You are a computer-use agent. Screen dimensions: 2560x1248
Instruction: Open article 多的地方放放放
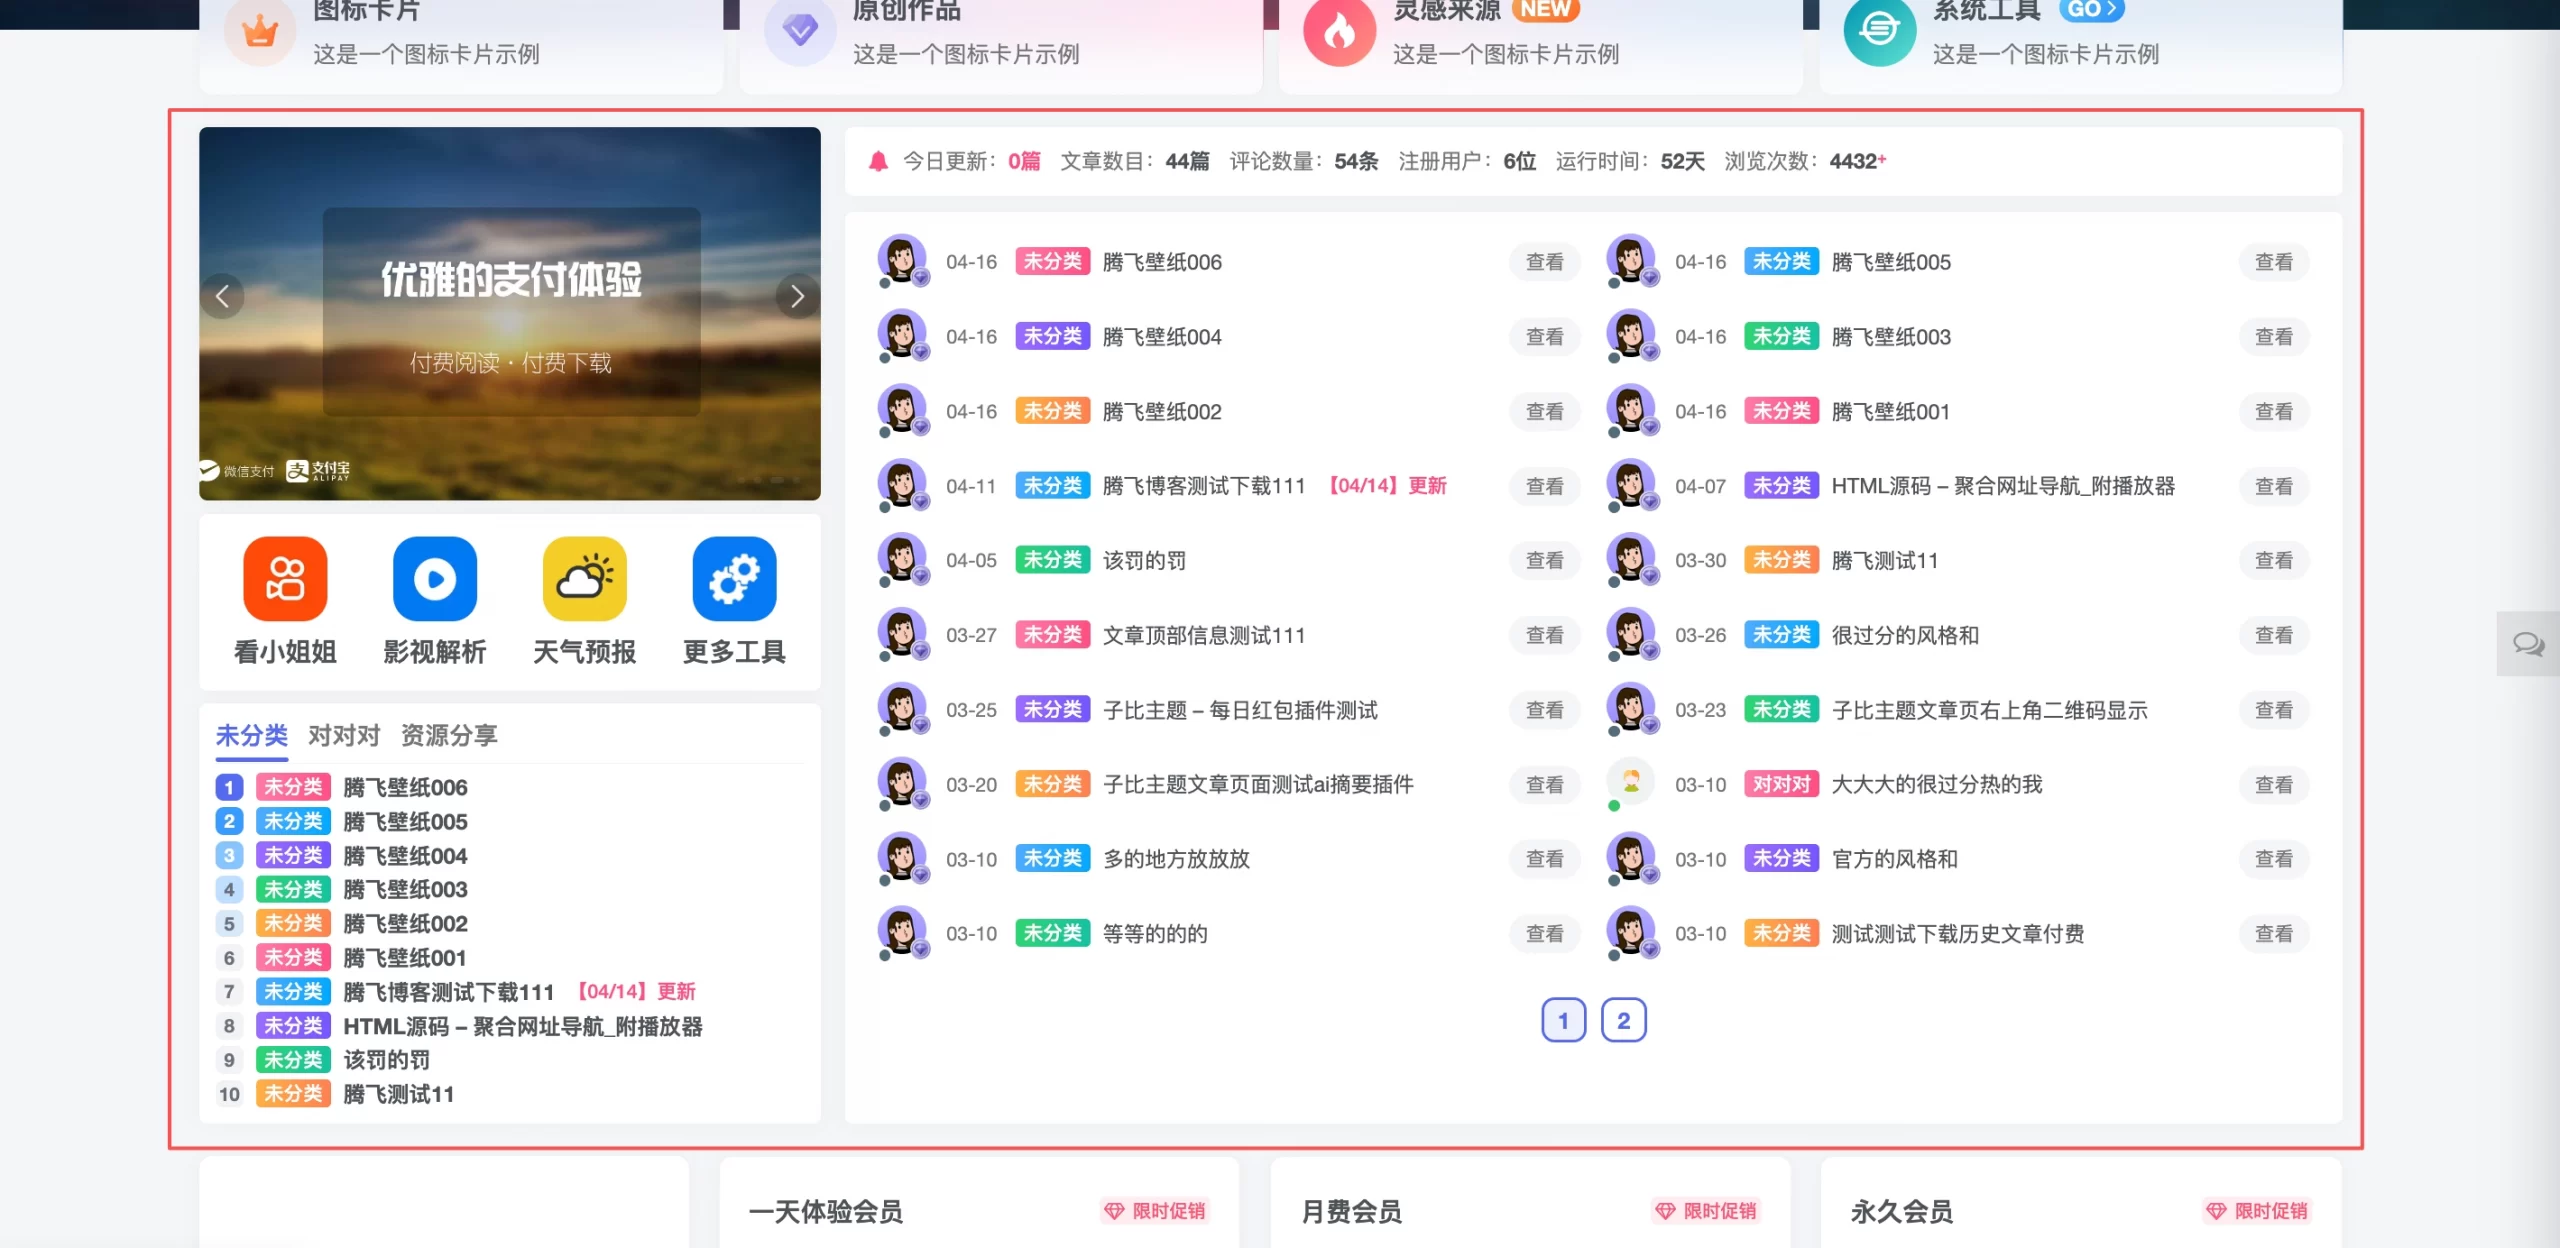tap(1176, 859)
